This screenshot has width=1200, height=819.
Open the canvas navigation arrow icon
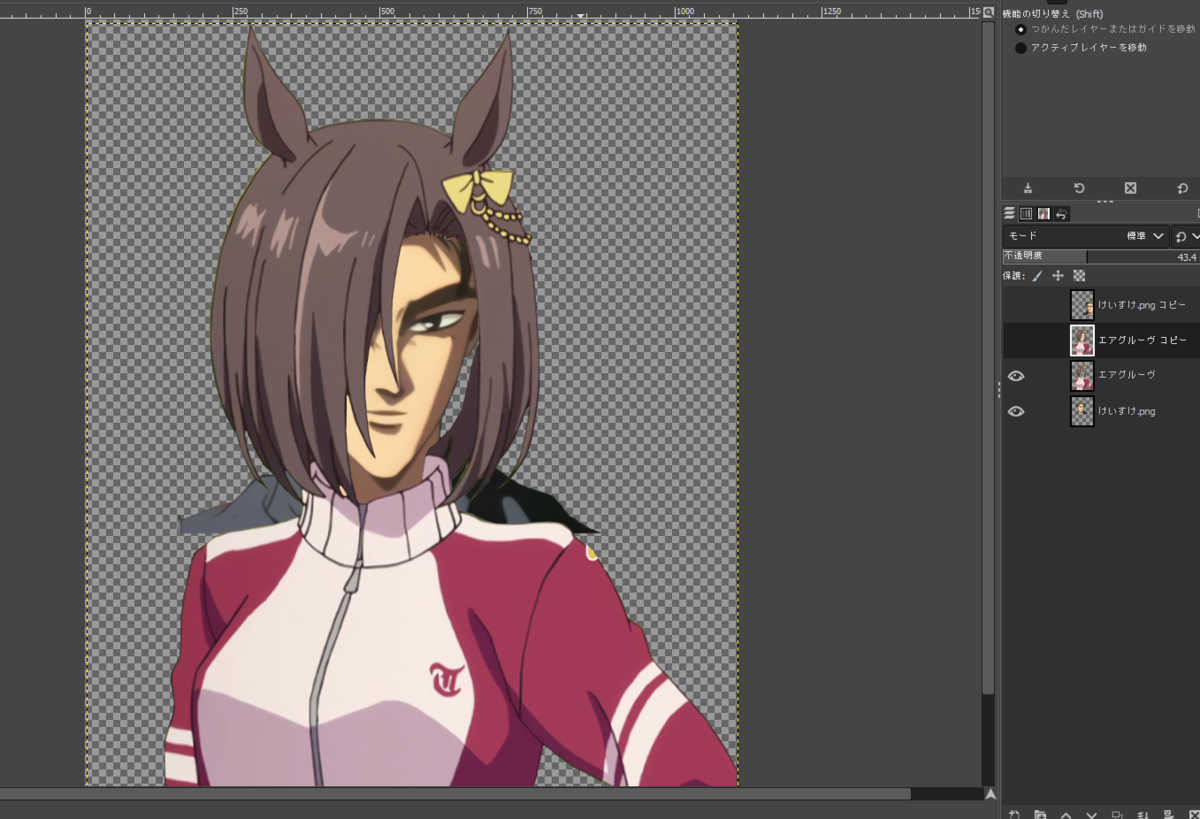pos(990,794)
